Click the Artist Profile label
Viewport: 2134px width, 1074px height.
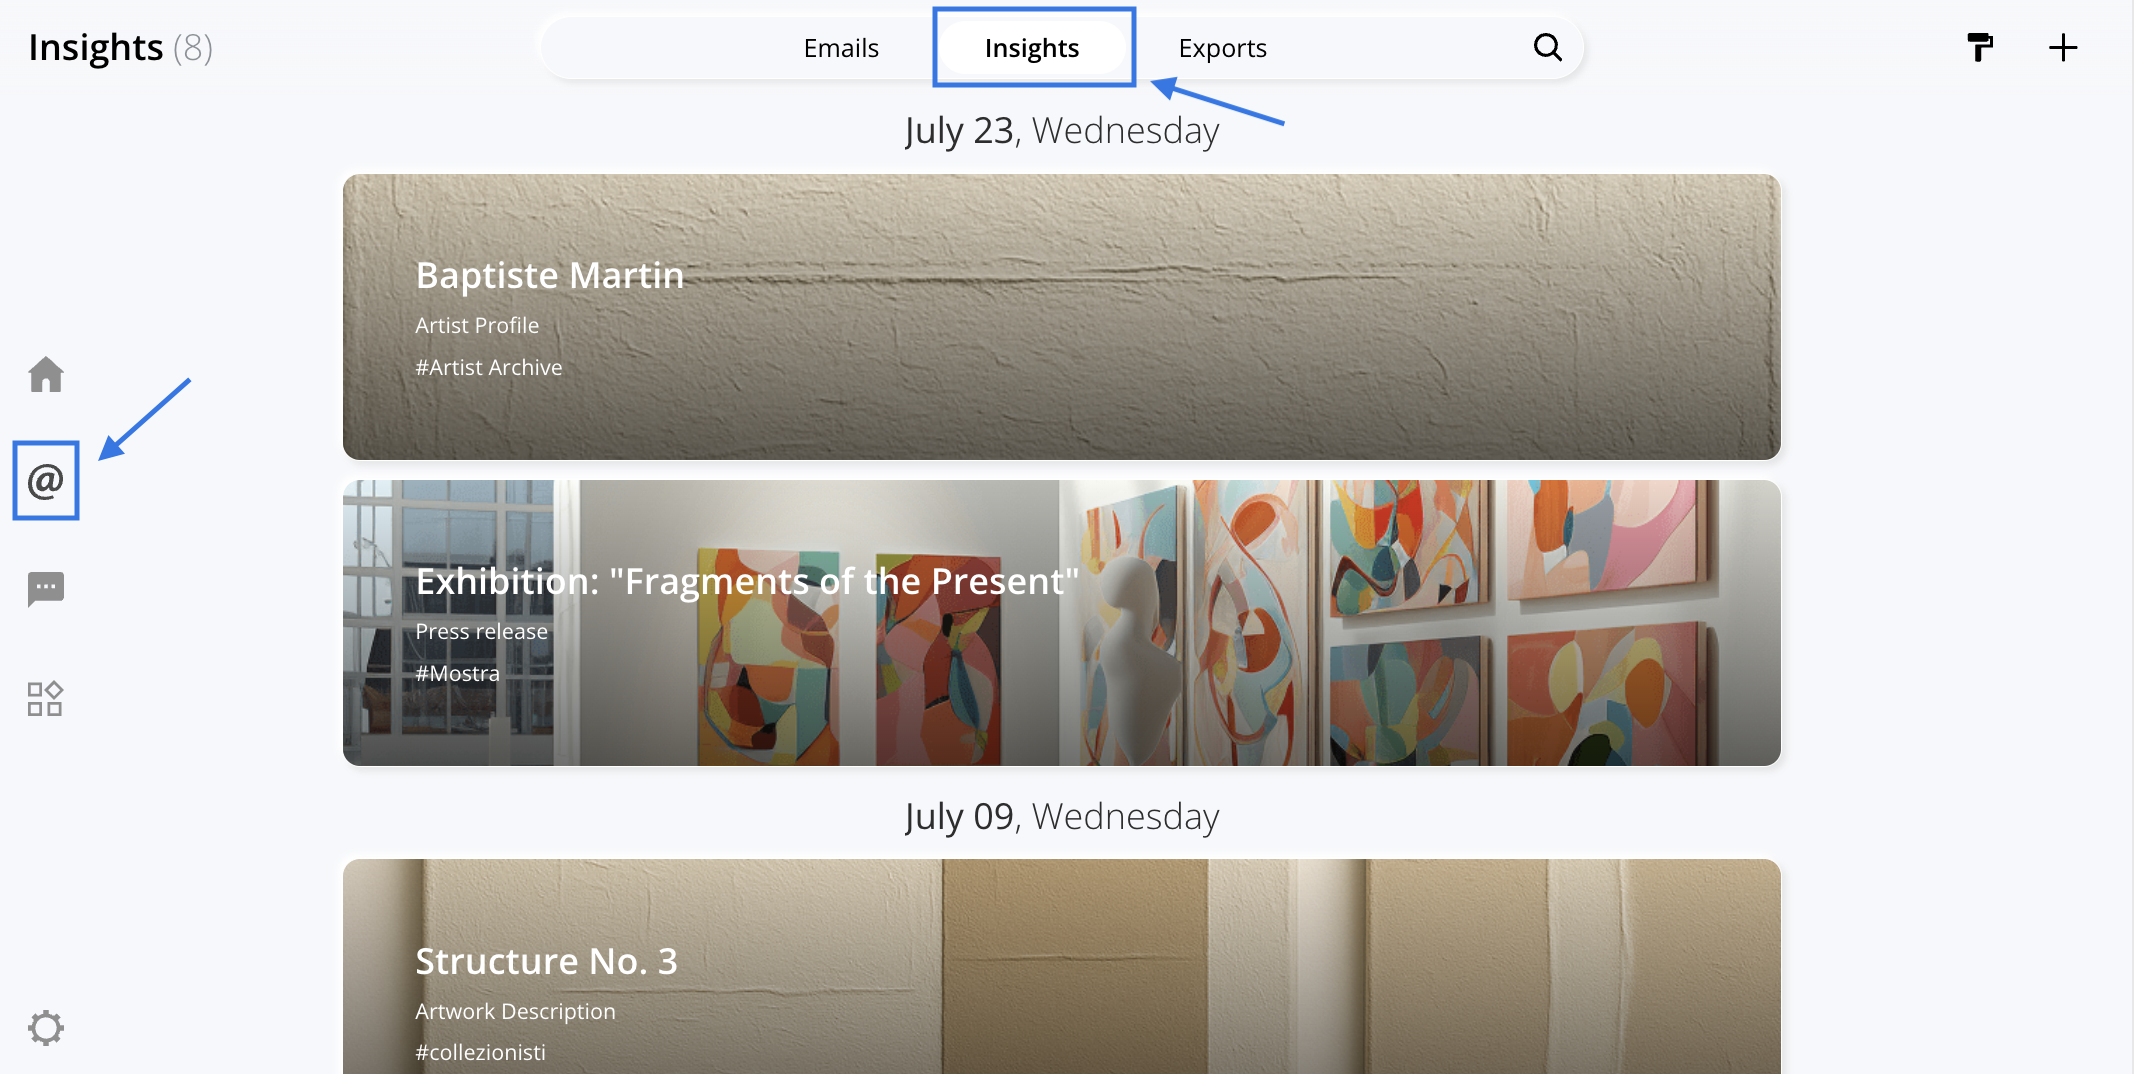tap(476, 325)
